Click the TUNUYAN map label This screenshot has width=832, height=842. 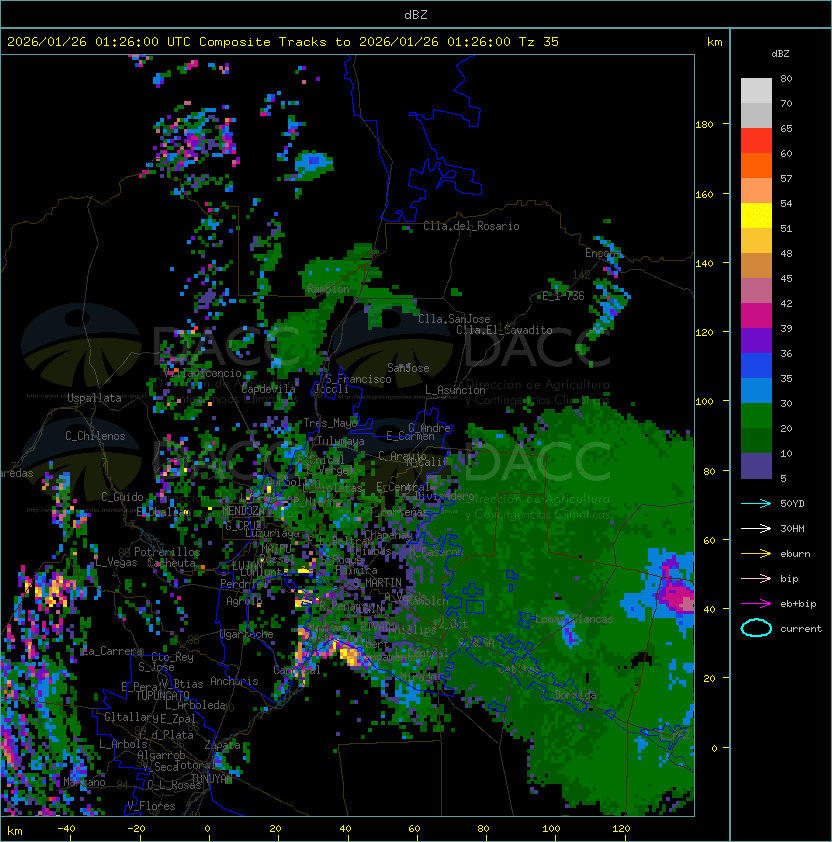(x=212, y=779)
